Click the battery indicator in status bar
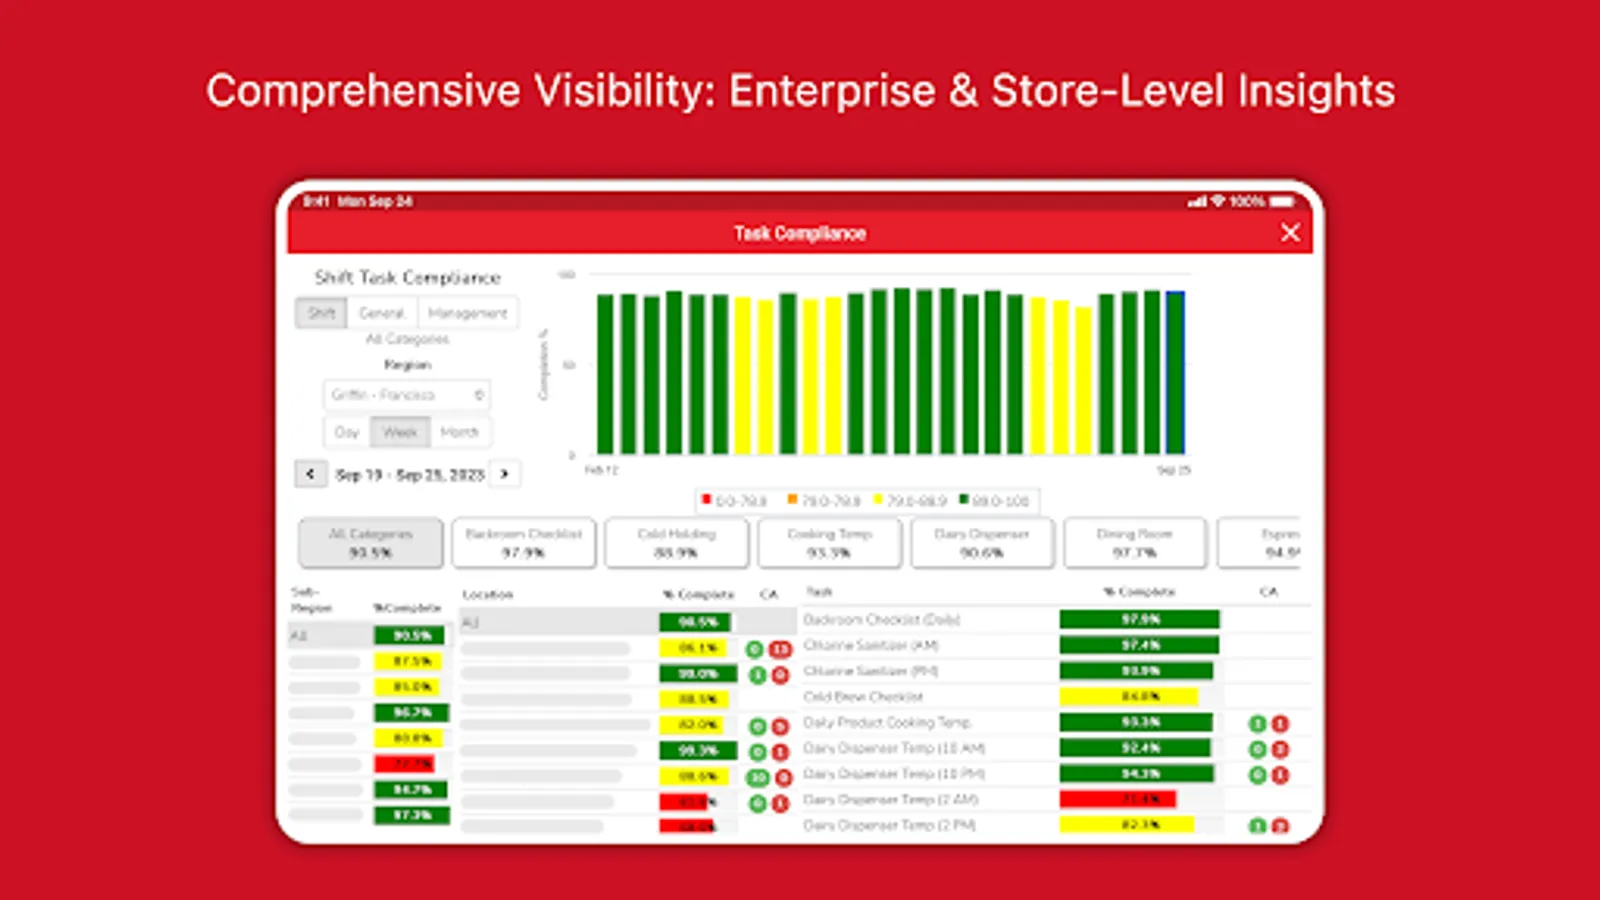The width and height of the screenshot is (1600, 900). 1282,201
